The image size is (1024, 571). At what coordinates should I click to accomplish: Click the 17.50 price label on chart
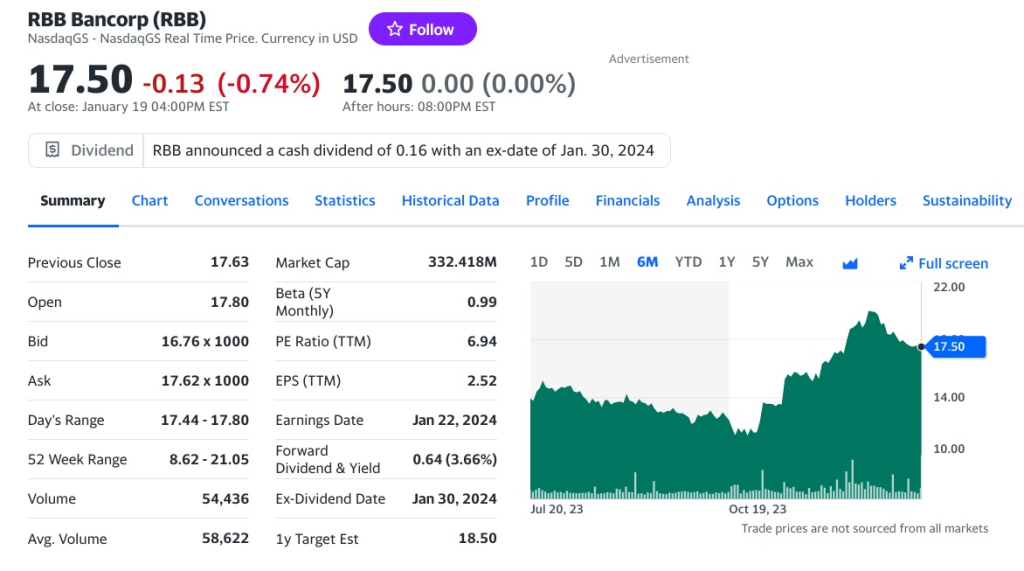click(955, 346)
